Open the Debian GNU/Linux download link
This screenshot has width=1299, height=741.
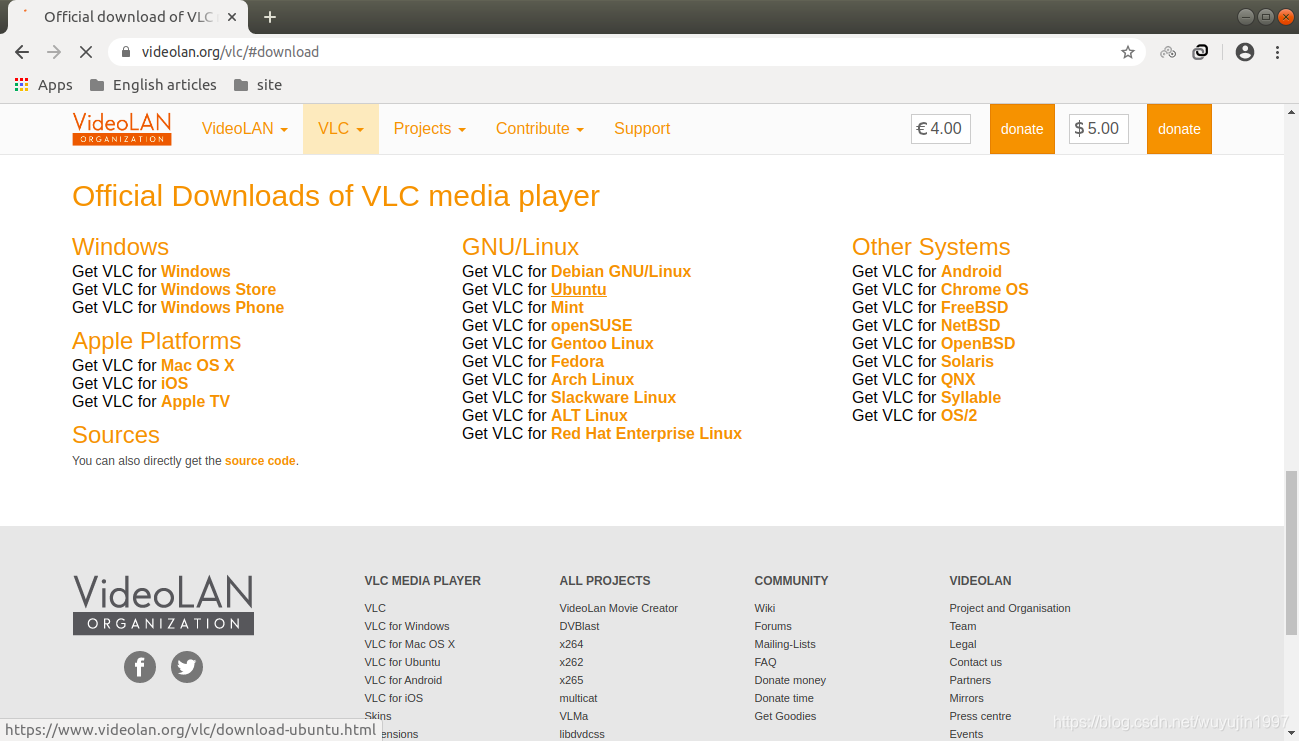coord(621,272)
